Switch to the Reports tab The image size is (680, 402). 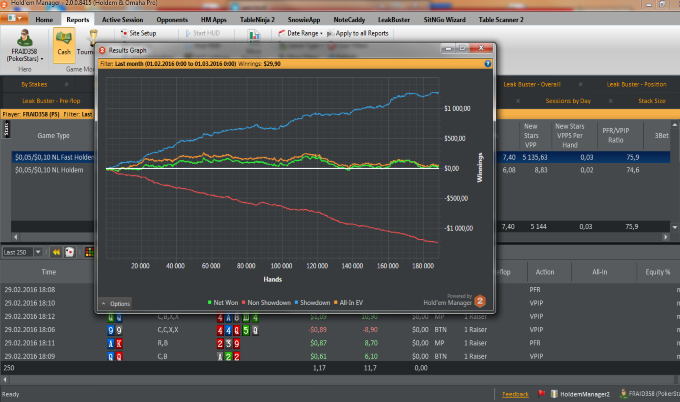point(78,20)
